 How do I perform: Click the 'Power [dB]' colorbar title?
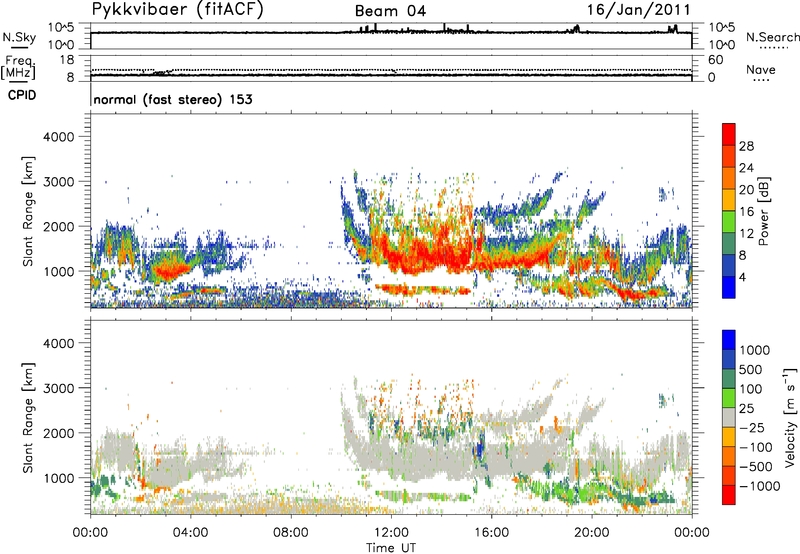click(x=764, y=211)
